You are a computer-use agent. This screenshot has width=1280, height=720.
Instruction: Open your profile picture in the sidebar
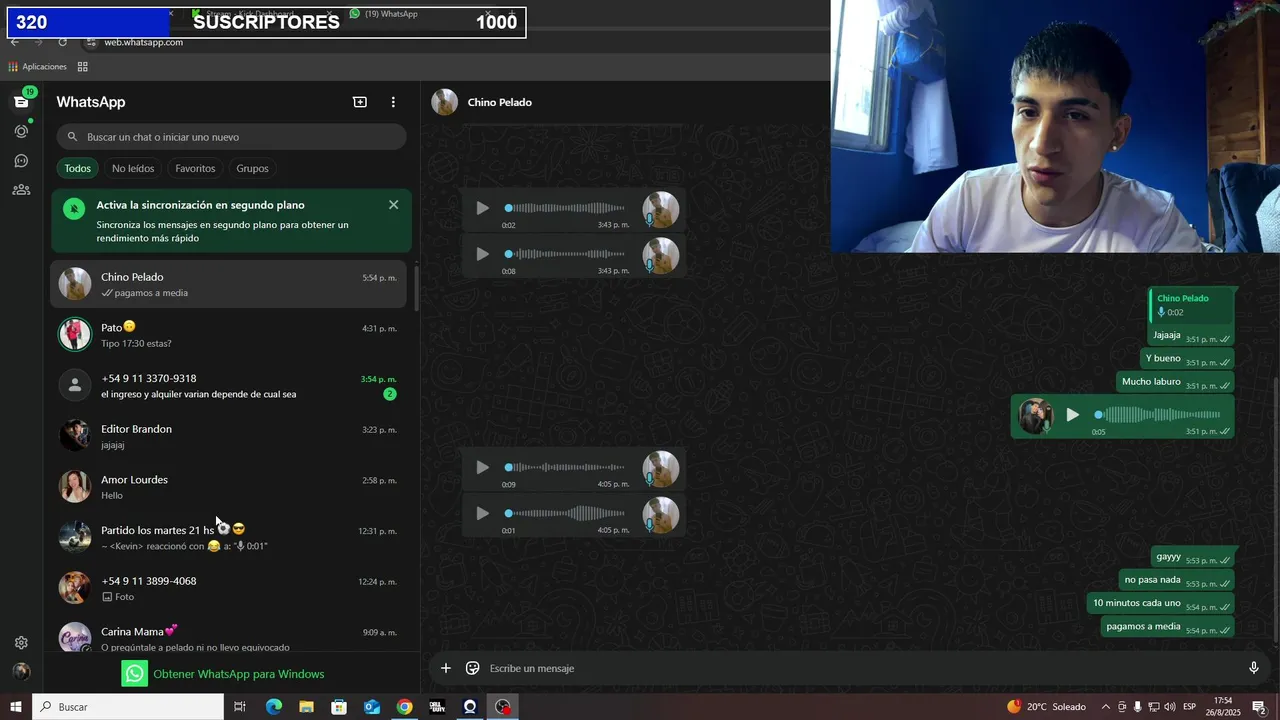(21, 672)
